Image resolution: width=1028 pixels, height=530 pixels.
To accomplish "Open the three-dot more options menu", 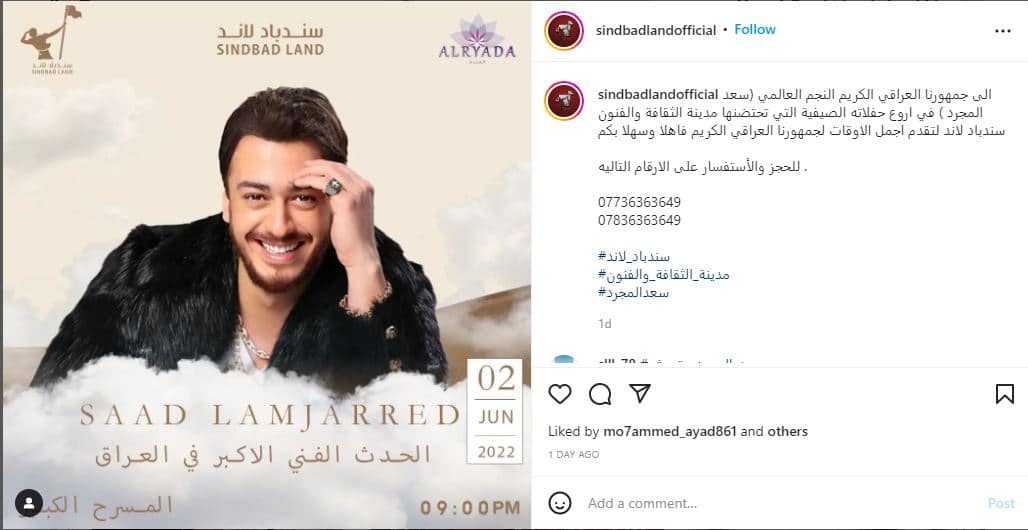I will 1003,31.
